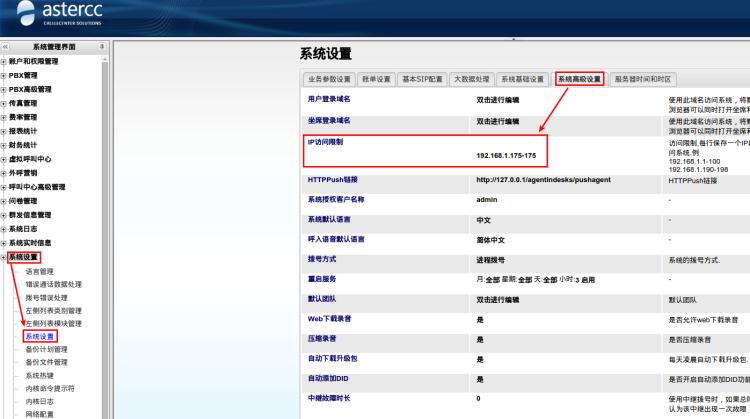Expand the 呼叫中心高级管理 tree node
This screenshot has width=750, height=419.
click(x=4, y=187)
